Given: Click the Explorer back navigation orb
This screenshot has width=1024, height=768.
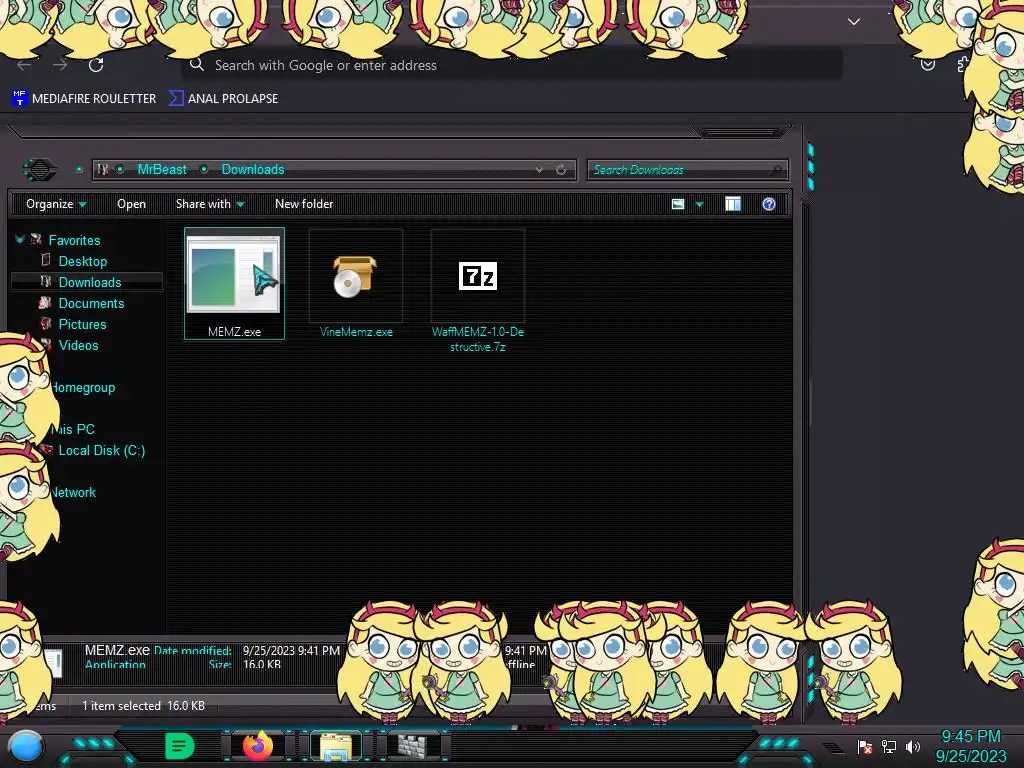Looking at the screenshot, I should [40, 170].
